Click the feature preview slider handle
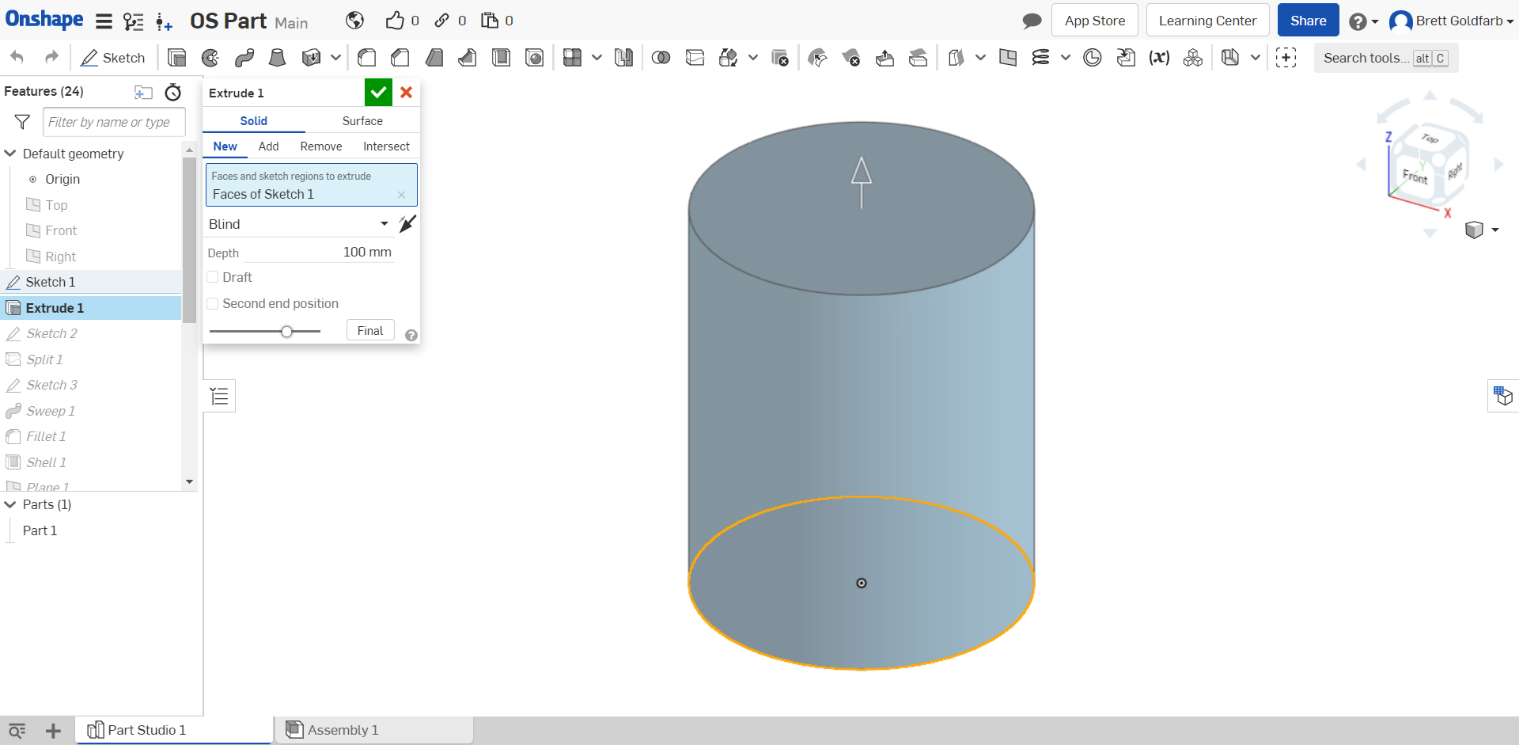The image size is (1519, 745). 288,330
